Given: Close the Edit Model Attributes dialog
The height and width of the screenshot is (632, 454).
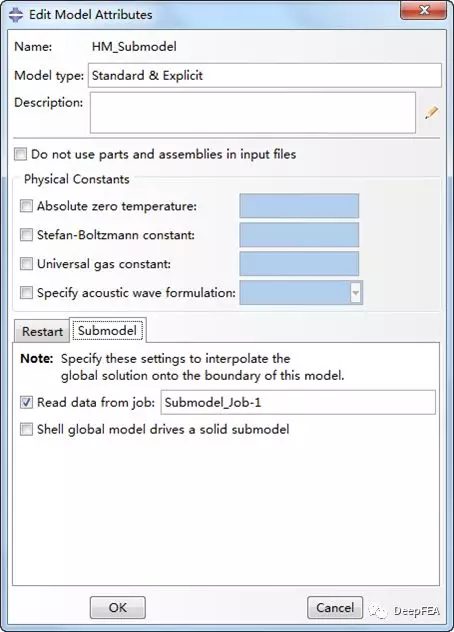Looking at the screenshot, I should coord(423,10).
